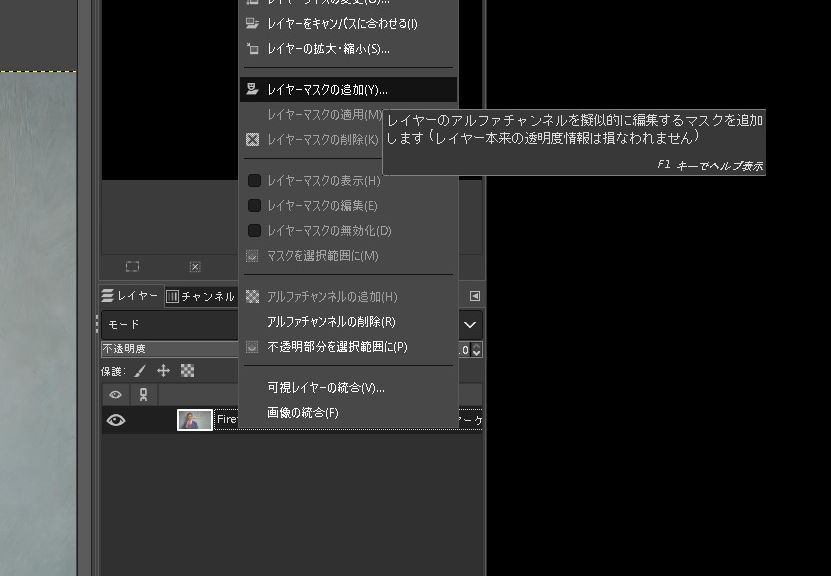Check the レイヤーマスクの無効化 checkbox
831x576 pixels.
(x=254, y=231)
